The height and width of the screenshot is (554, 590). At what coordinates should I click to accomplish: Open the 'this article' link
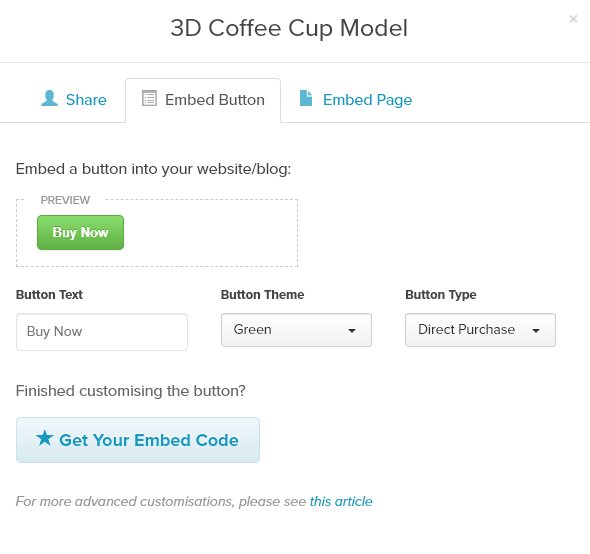[341, 502]
